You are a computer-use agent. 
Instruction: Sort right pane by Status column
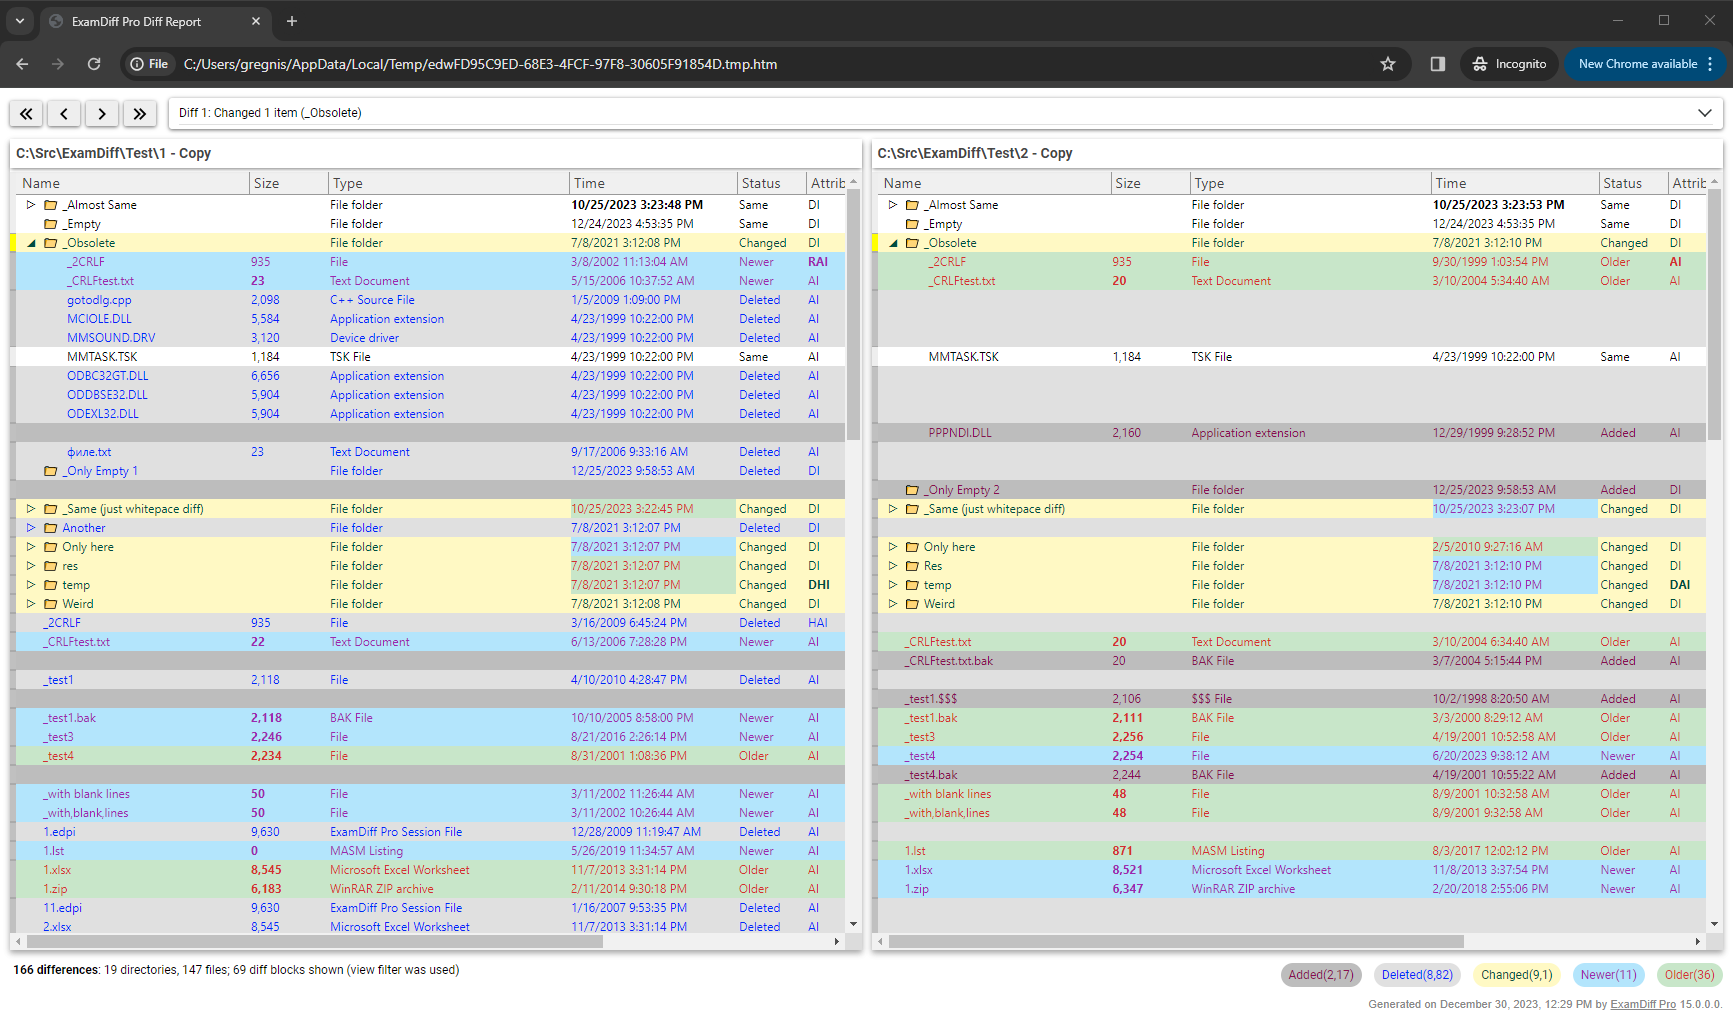(1633, 183)
